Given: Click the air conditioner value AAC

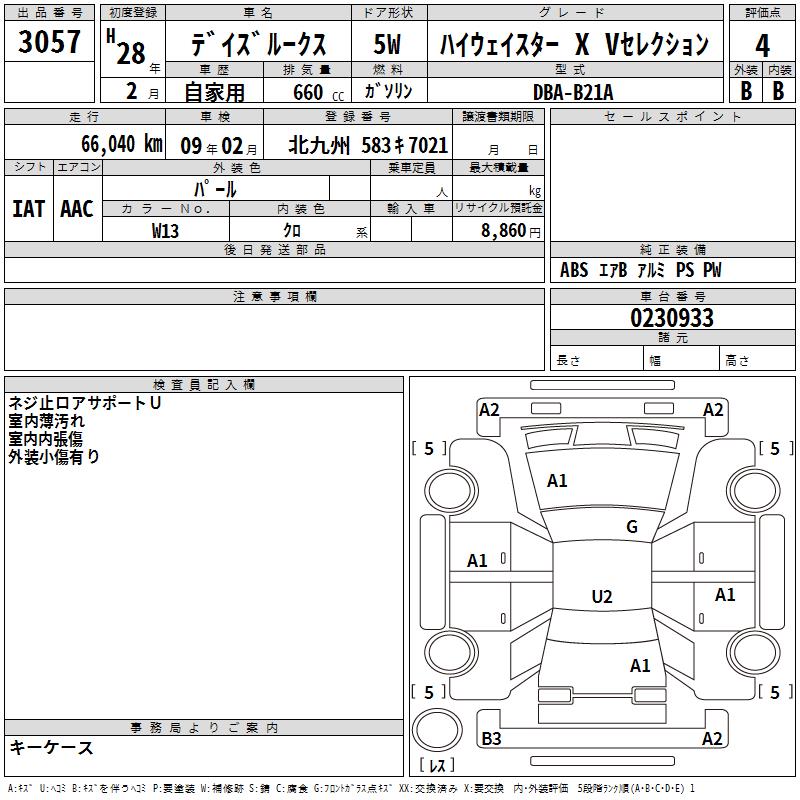Looking at the screenshot, I should 77,209.
